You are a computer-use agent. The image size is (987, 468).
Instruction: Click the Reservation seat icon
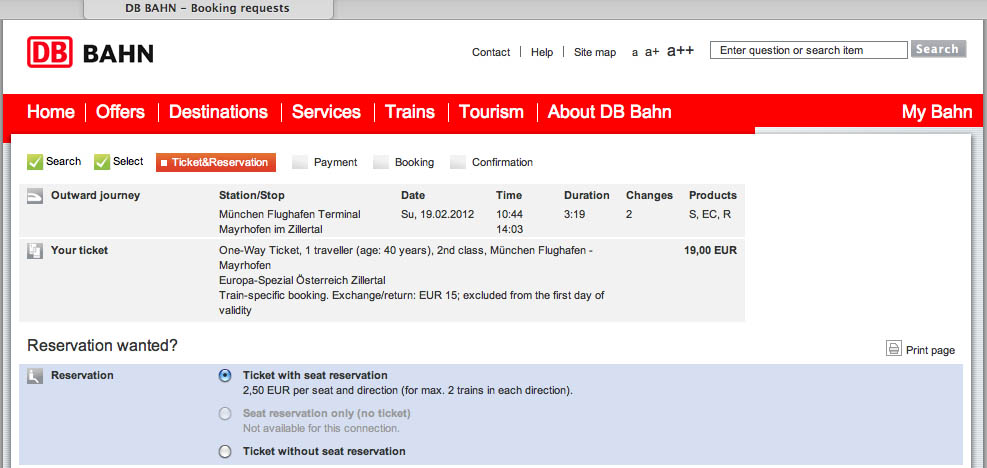[35, 376]
